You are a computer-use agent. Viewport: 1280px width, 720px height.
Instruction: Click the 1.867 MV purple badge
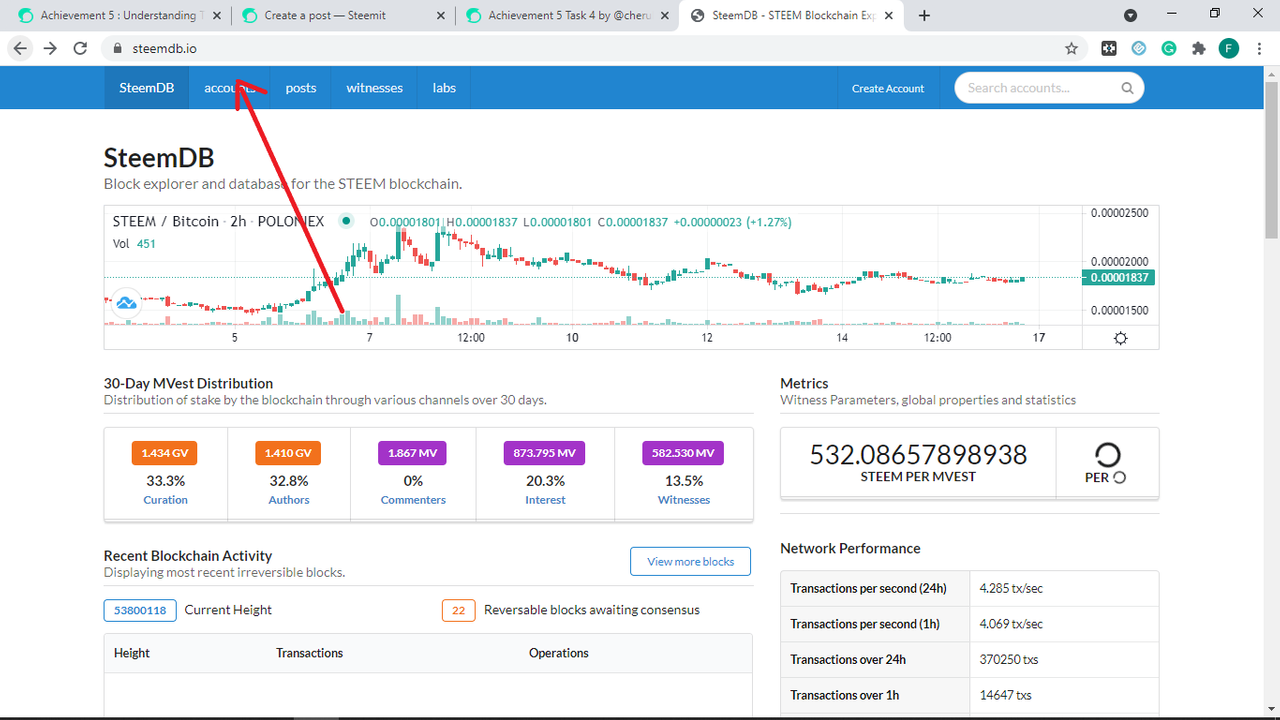point(412,453)
